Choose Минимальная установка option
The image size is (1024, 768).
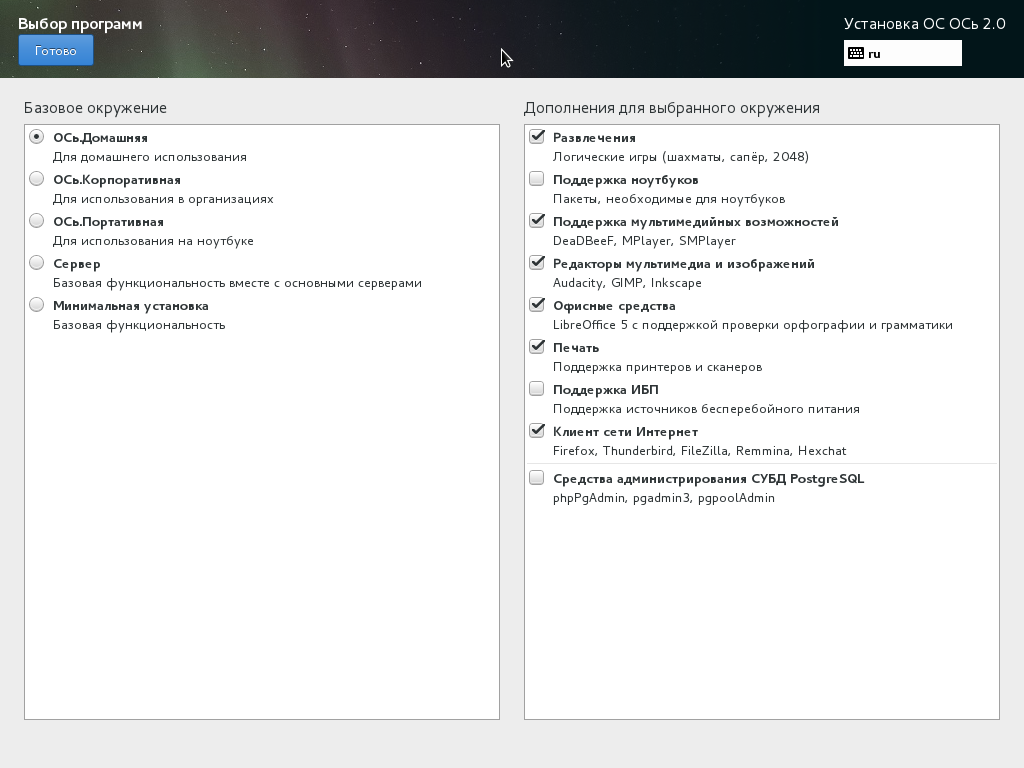37,305
